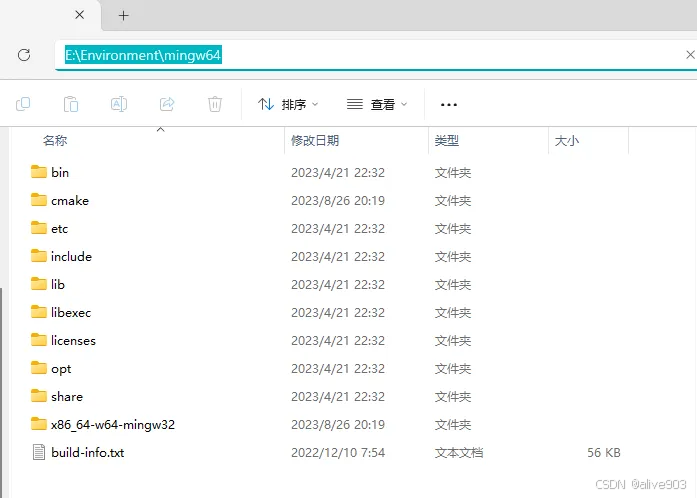This screenshot has height=498, width=697.
Task: Click the folder name share
Action: tap(67, 397)
